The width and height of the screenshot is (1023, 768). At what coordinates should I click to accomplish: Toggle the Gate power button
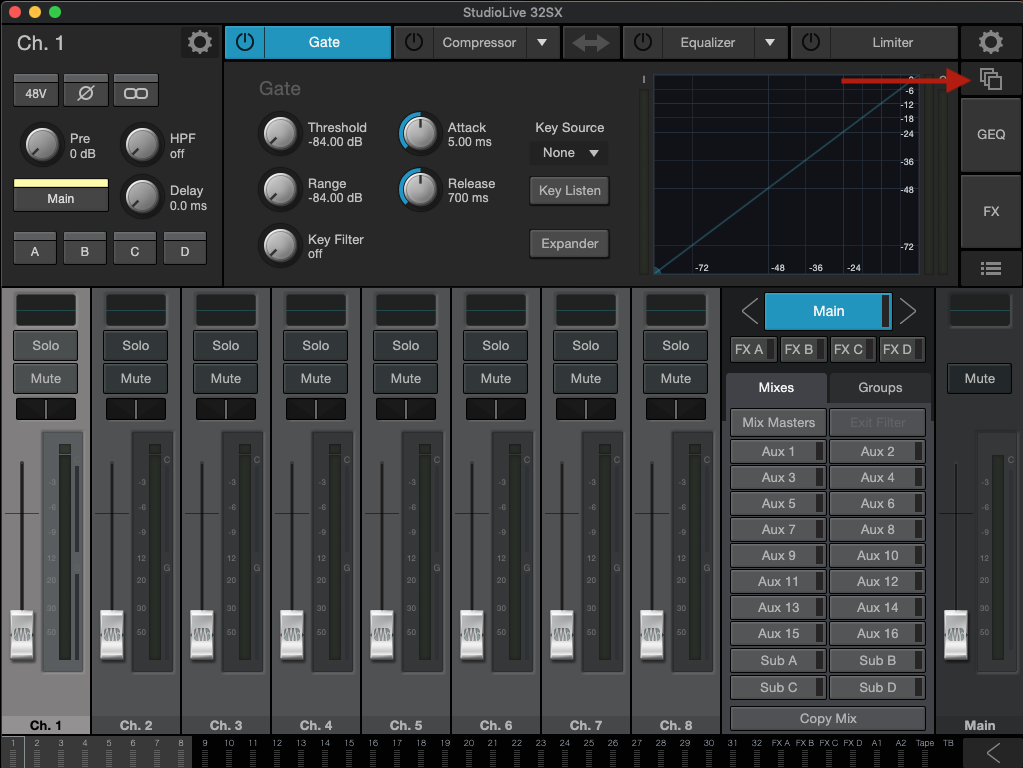[245, 42]
